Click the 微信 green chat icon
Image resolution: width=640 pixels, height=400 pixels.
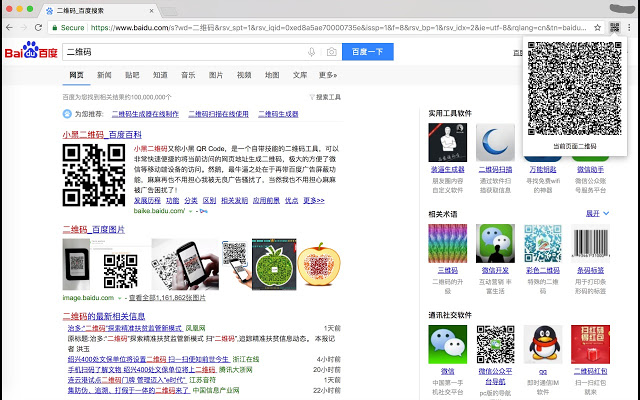(x=447, y=344)
